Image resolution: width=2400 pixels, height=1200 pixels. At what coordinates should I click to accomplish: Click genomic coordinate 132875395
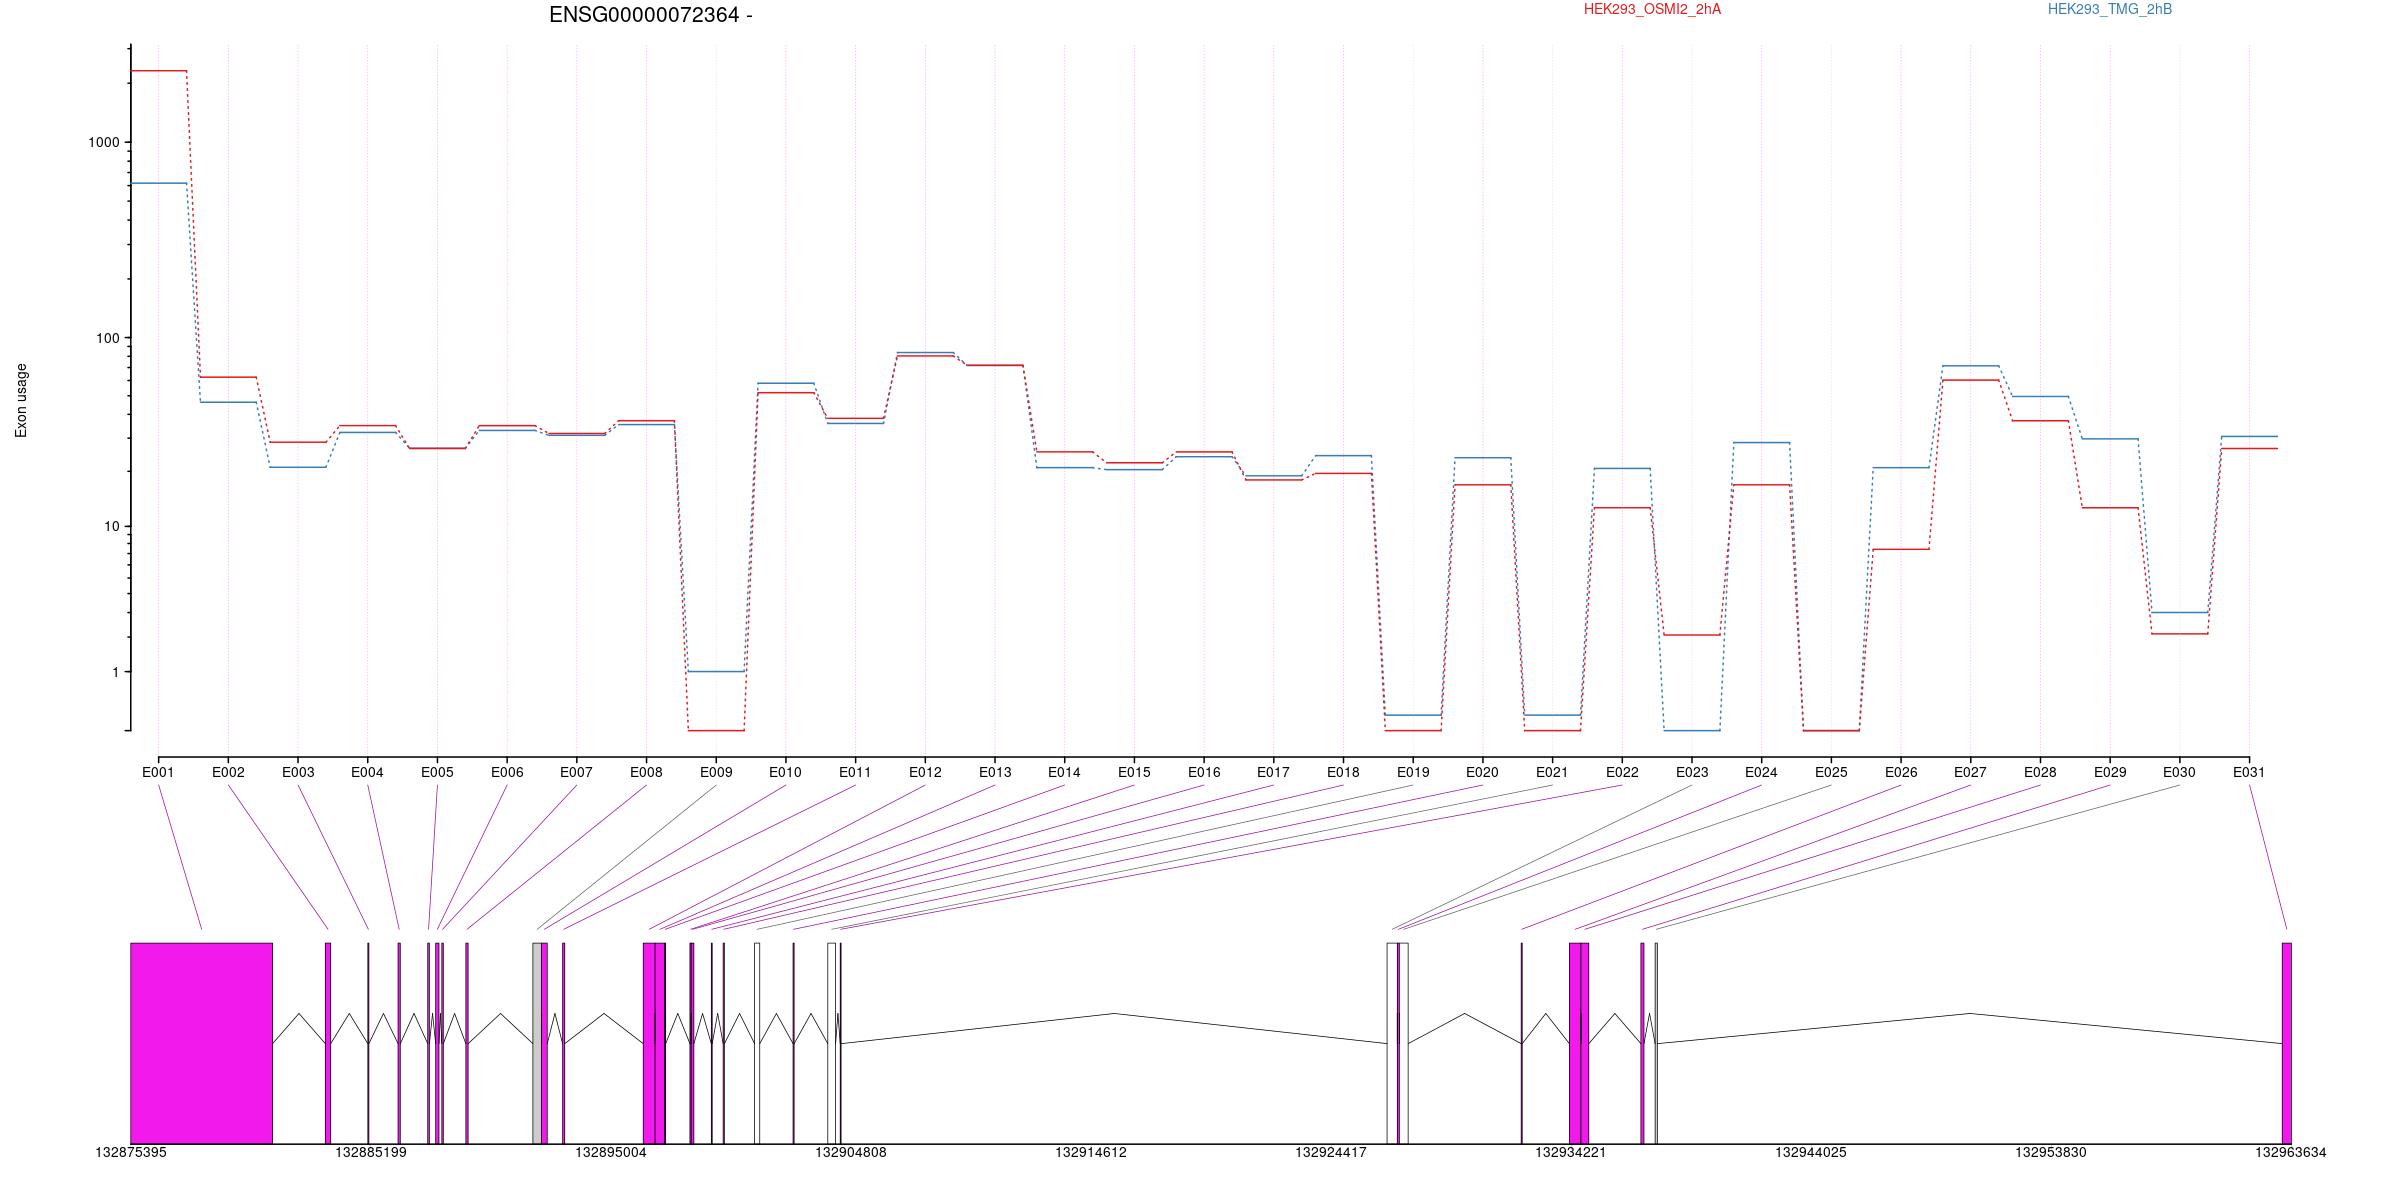tap(131, 1153)
